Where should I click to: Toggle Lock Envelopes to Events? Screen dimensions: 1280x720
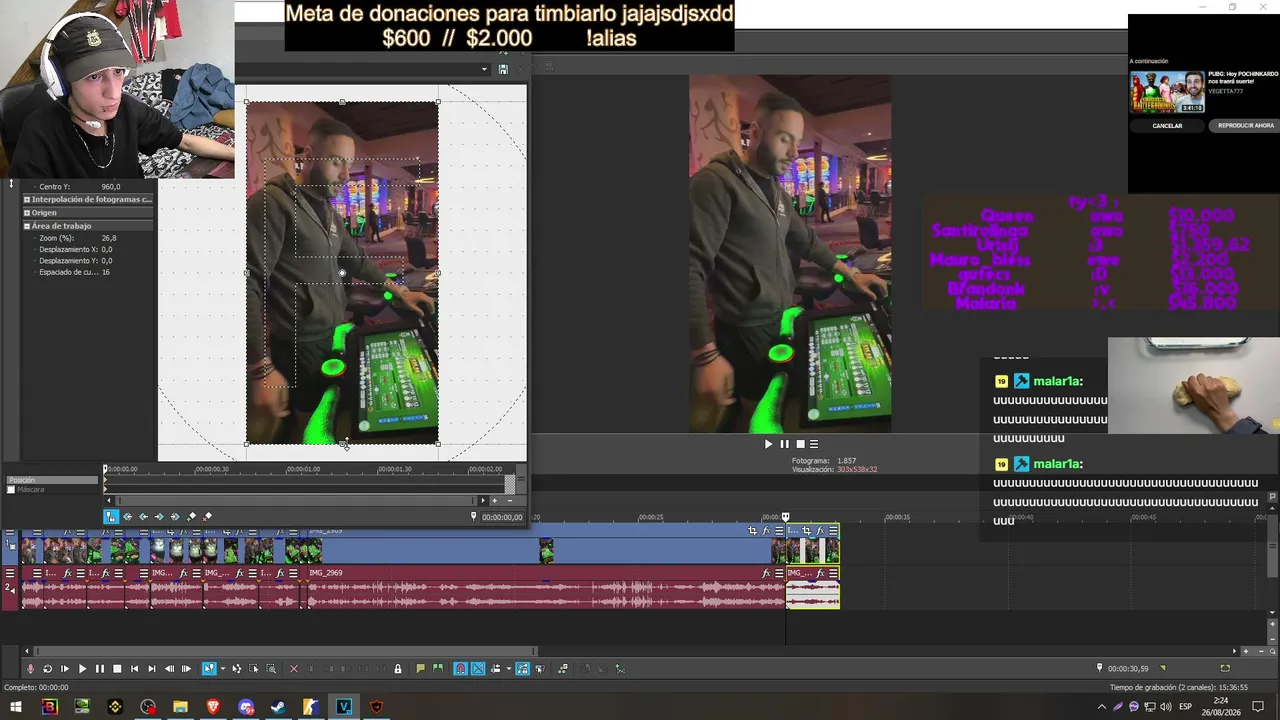pyautogui.click(x=522, y=669)
